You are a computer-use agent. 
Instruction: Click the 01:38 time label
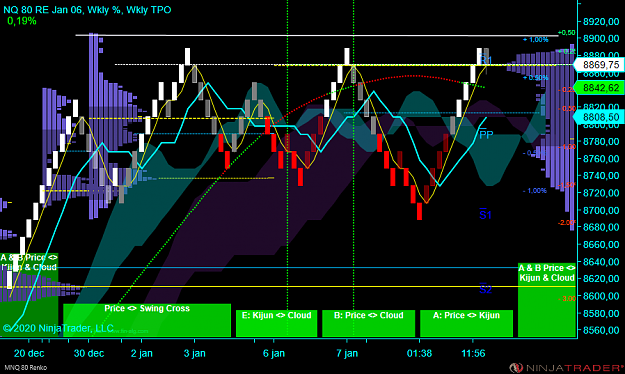[419, 353]
